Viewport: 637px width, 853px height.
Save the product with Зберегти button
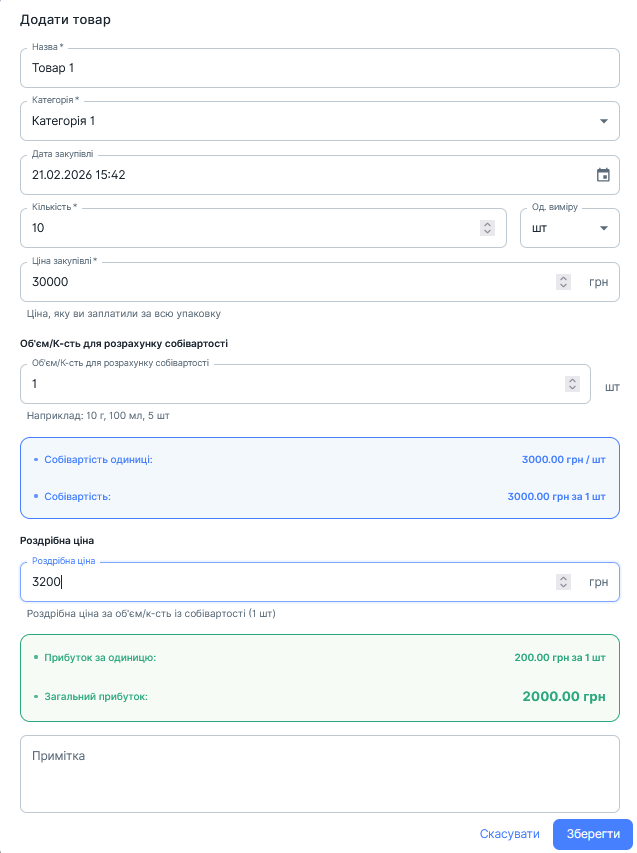593,834
